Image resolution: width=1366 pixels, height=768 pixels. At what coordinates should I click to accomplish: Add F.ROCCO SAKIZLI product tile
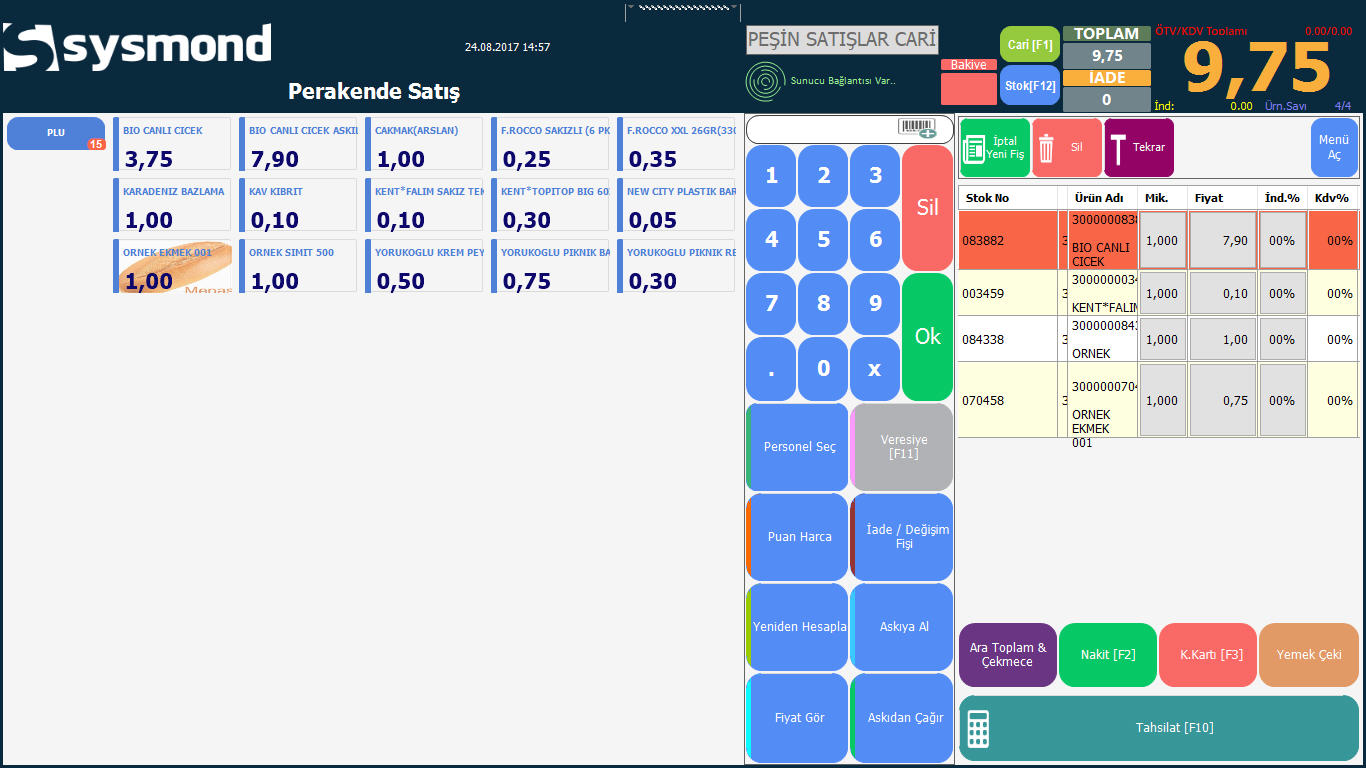pos(550,144)
